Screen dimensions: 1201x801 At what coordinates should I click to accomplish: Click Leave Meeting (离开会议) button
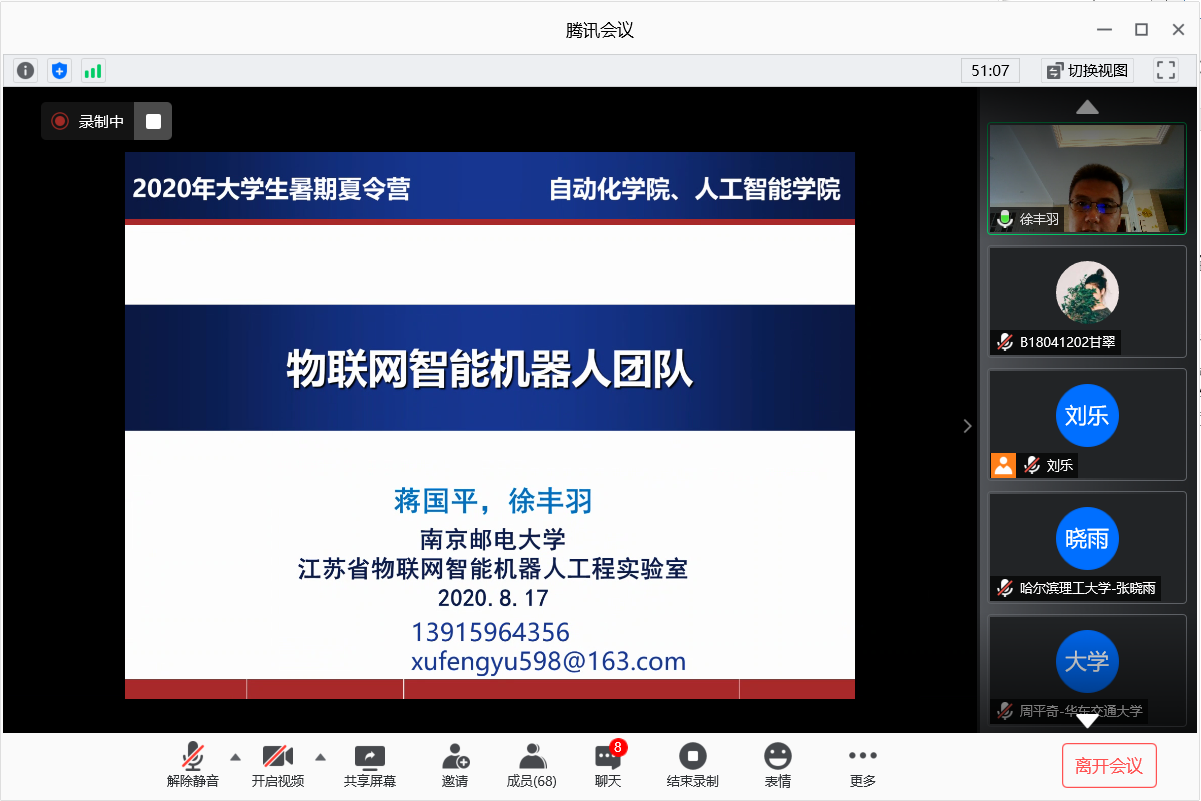[x=1108, y=766]
